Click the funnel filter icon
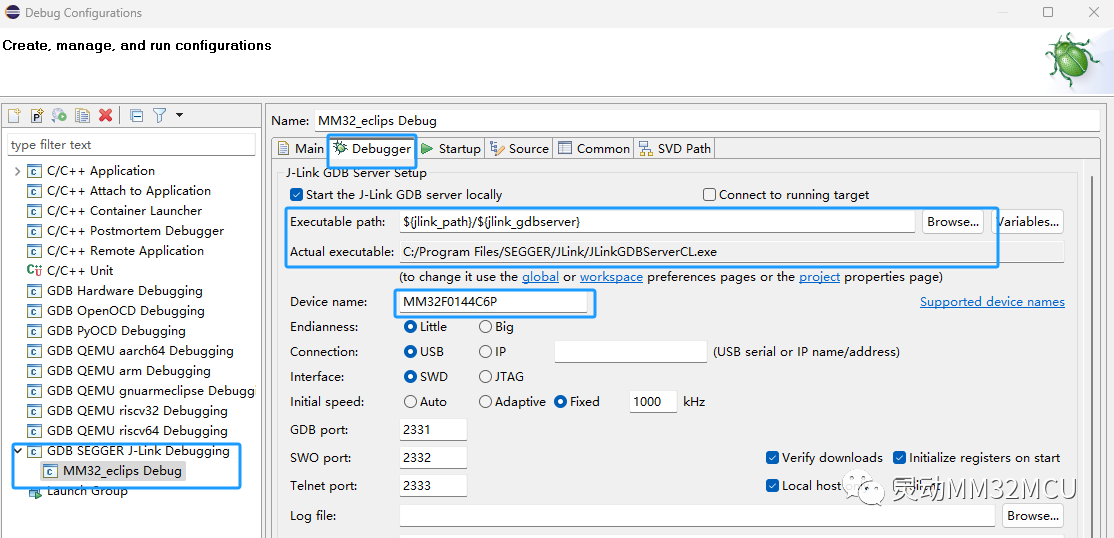Screen dimensions: 1114x538 159,116
